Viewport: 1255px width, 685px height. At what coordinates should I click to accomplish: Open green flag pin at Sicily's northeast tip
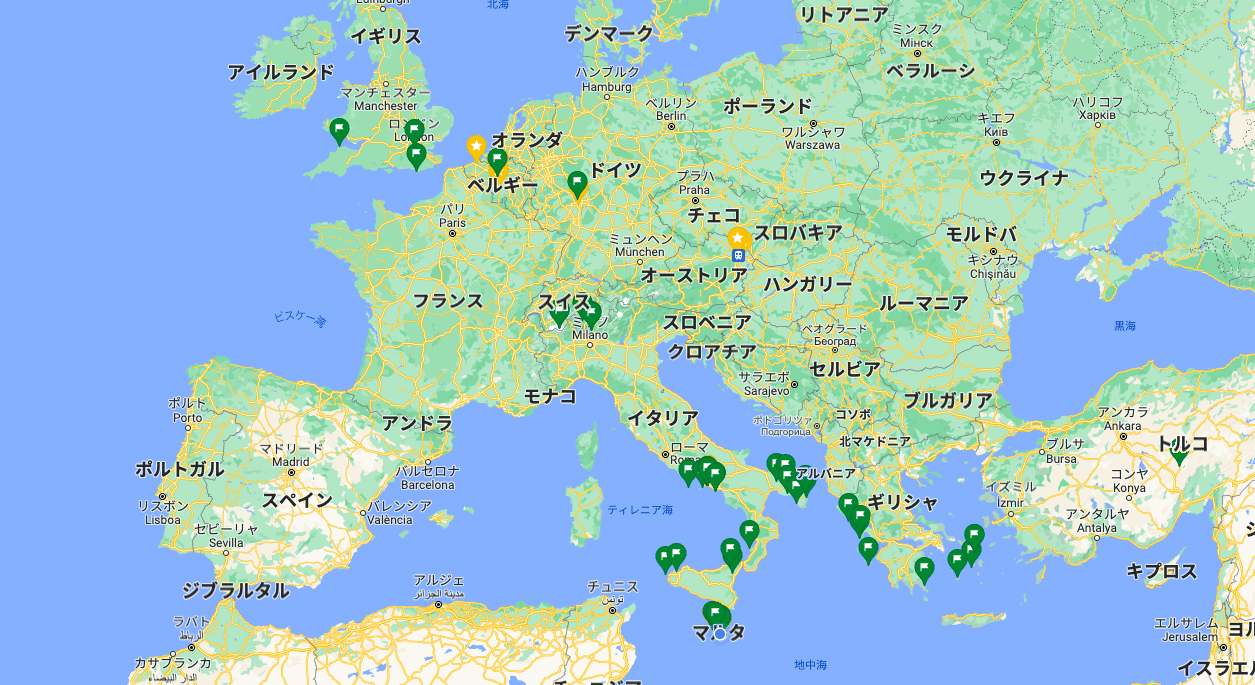point(731,551)
